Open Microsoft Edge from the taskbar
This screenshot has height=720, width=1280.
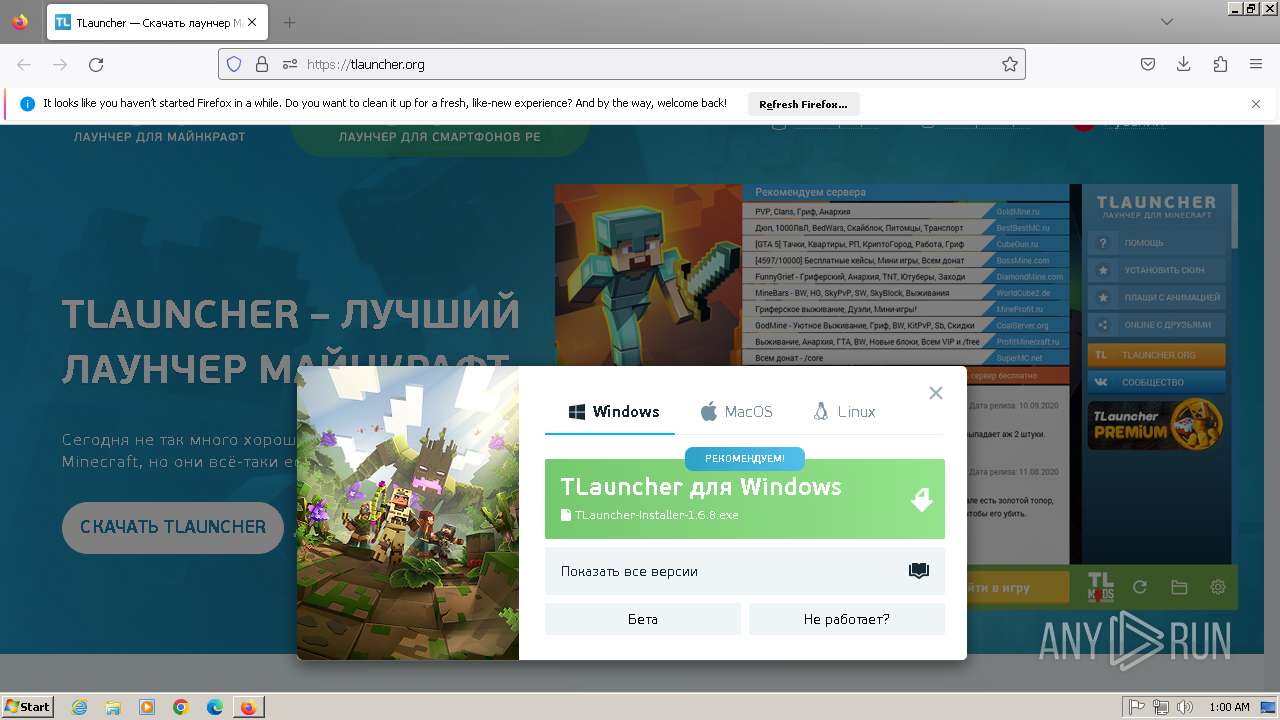pyautogui.click(x=215, y=707)
